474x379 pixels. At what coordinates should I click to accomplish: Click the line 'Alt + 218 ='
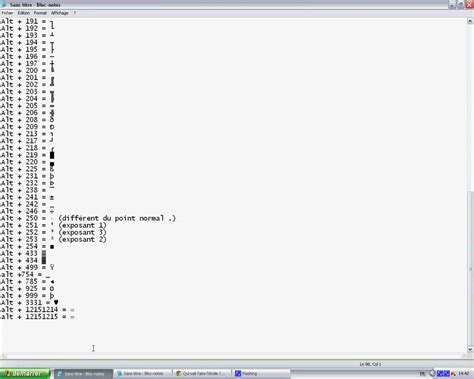27,148
